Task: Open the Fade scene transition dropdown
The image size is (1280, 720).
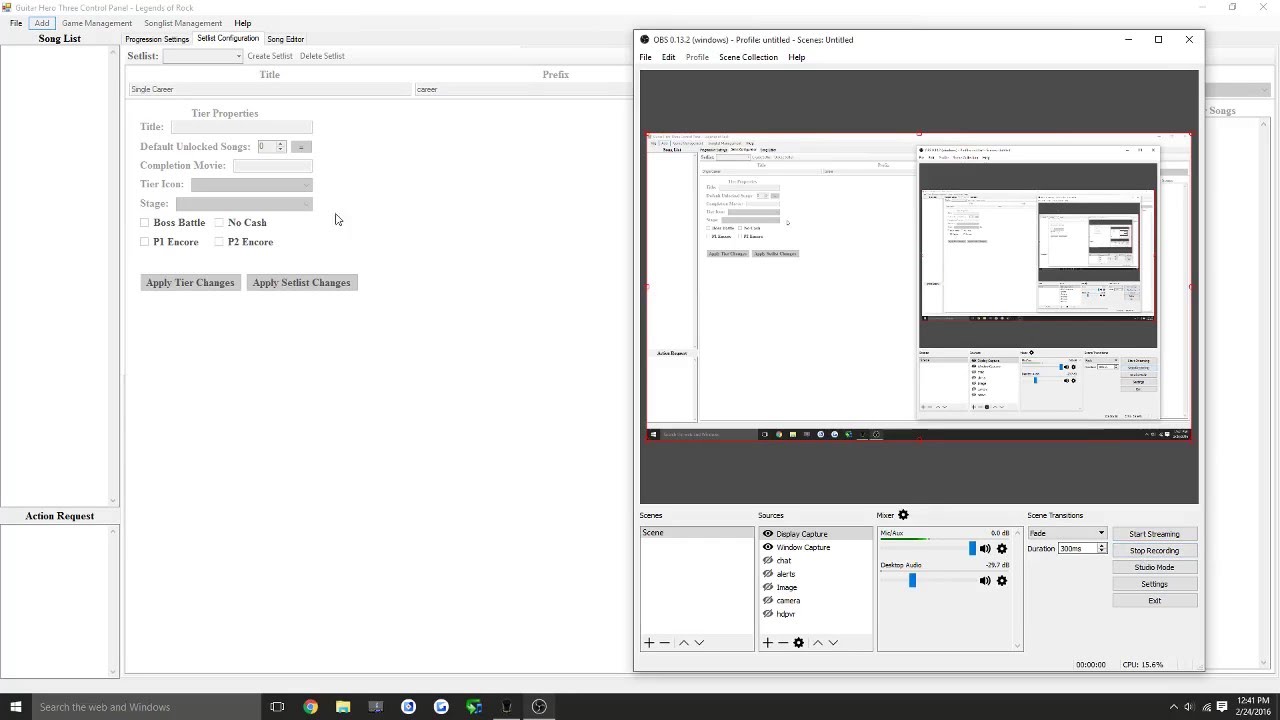Action: pos(1068,533)
